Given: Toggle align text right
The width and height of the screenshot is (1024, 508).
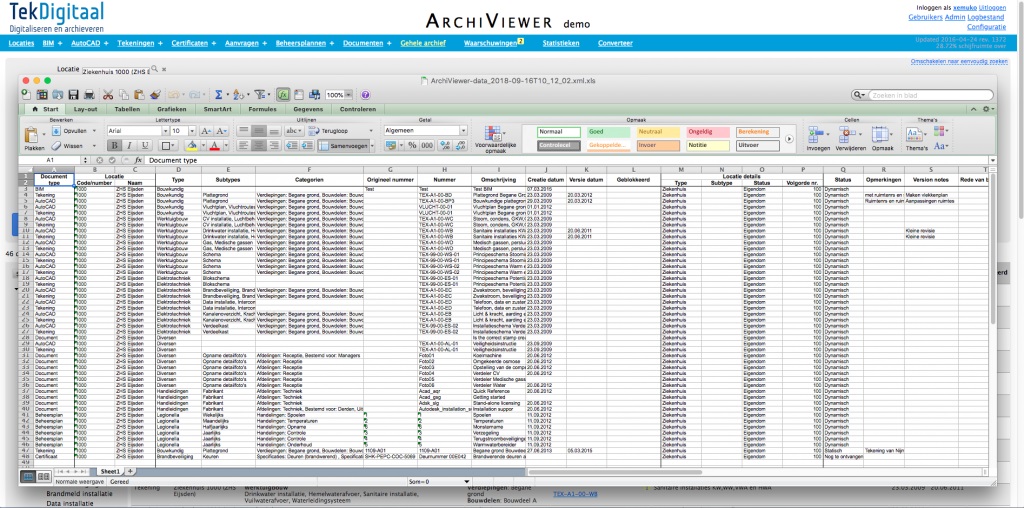Looking at the screenshot, I should [274, 146].
